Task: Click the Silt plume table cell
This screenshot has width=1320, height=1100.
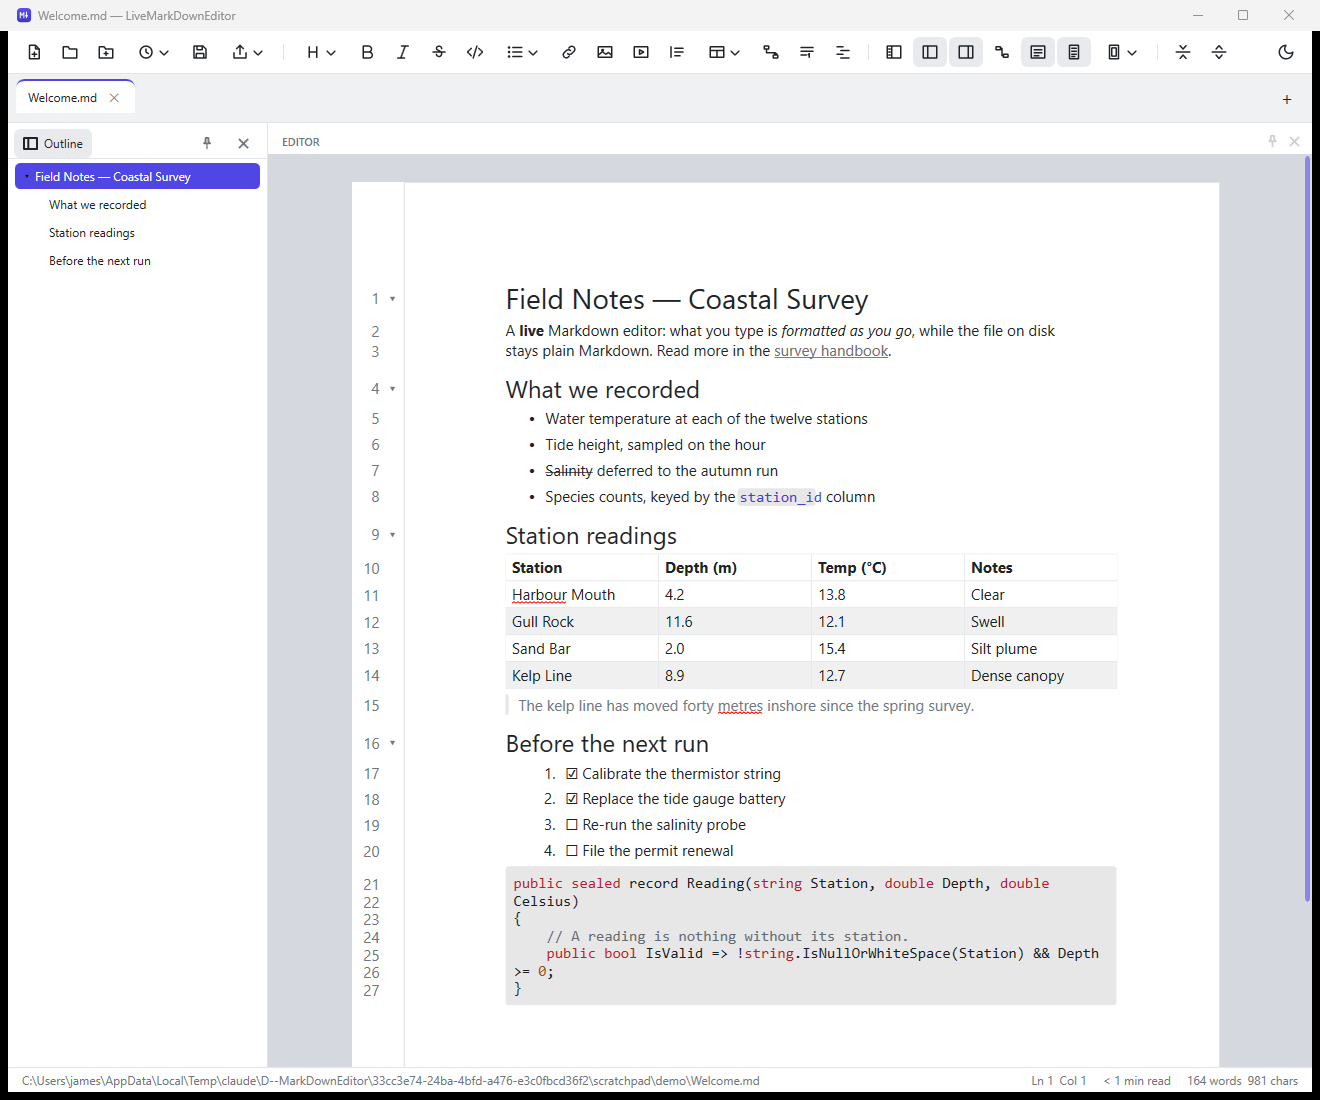Action: (x=1040, y=649)
